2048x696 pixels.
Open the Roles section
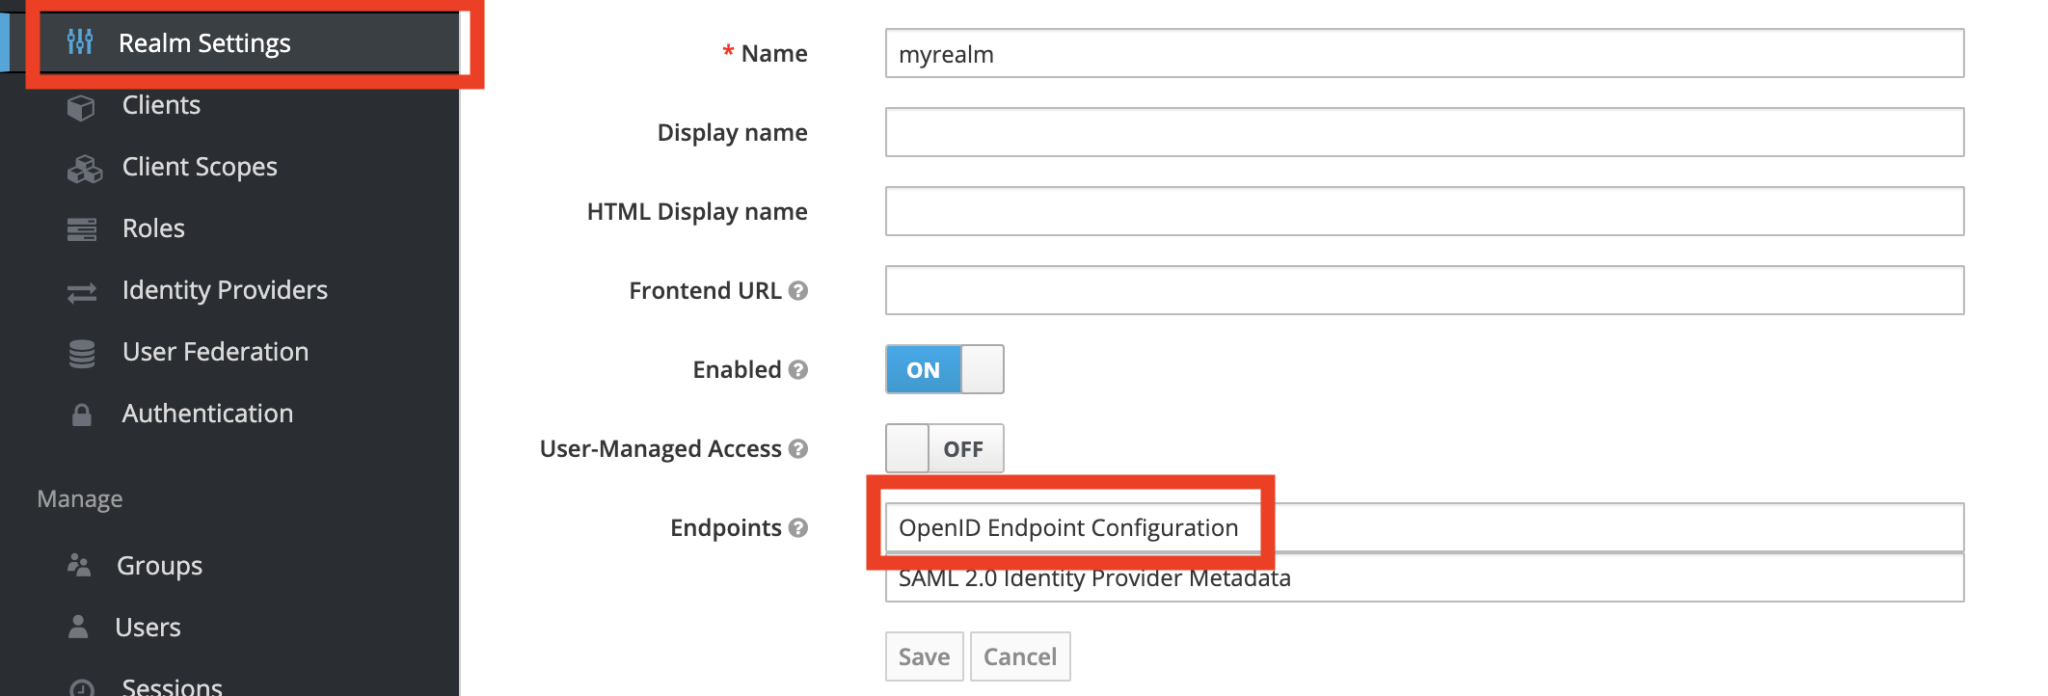point(153,229)
